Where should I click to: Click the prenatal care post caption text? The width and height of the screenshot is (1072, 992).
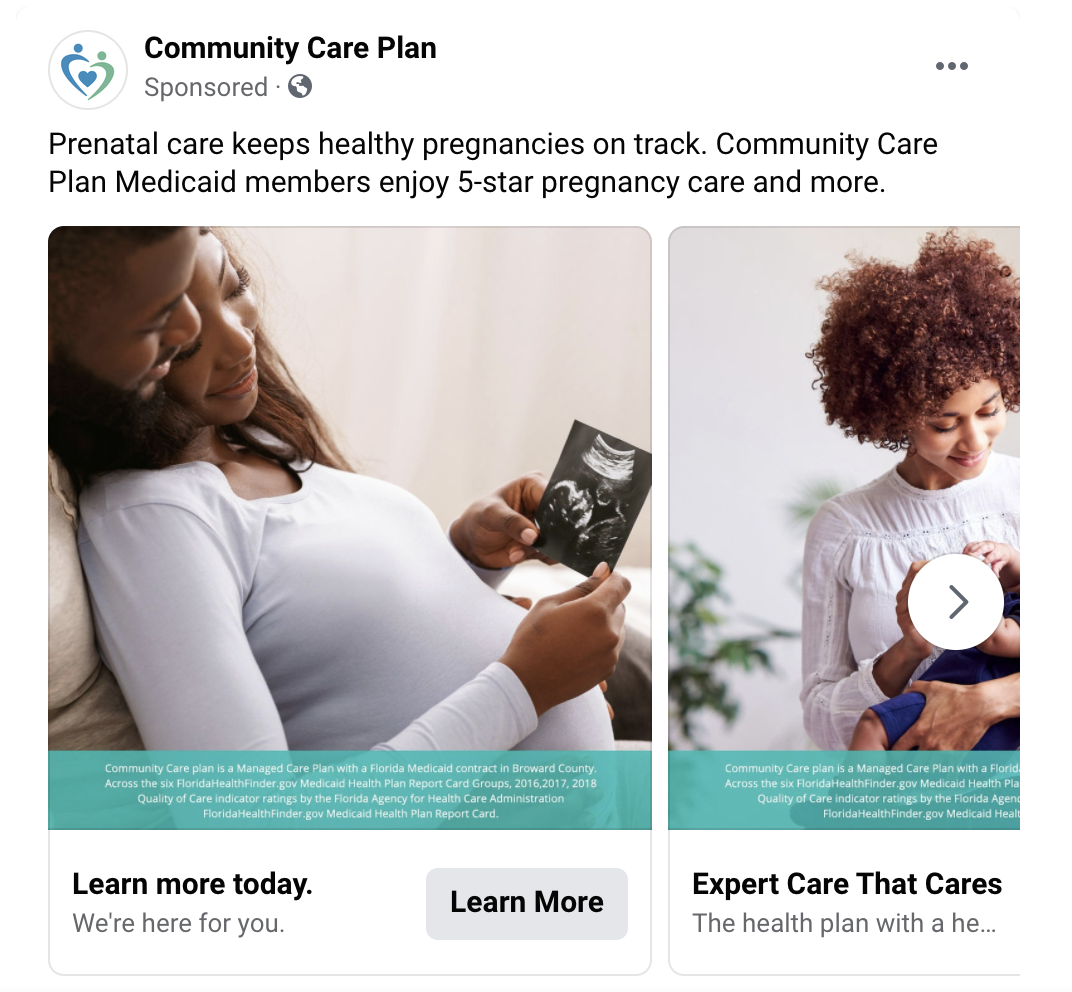[492, 163]
